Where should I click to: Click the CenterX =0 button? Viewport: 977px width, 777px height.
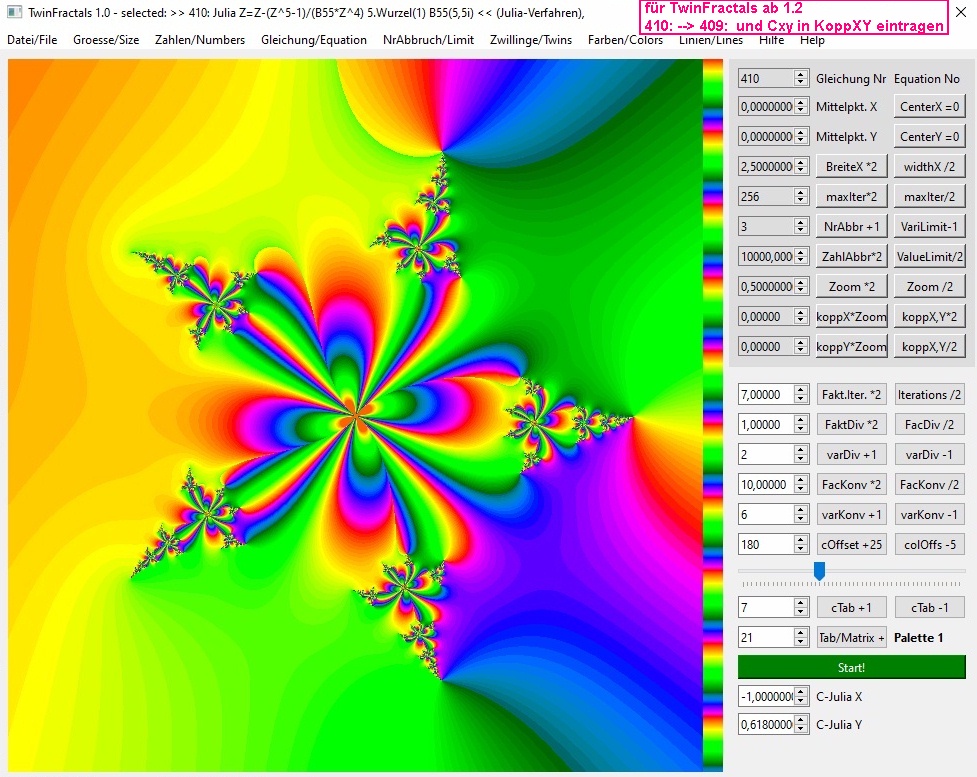tap(930, 107)
